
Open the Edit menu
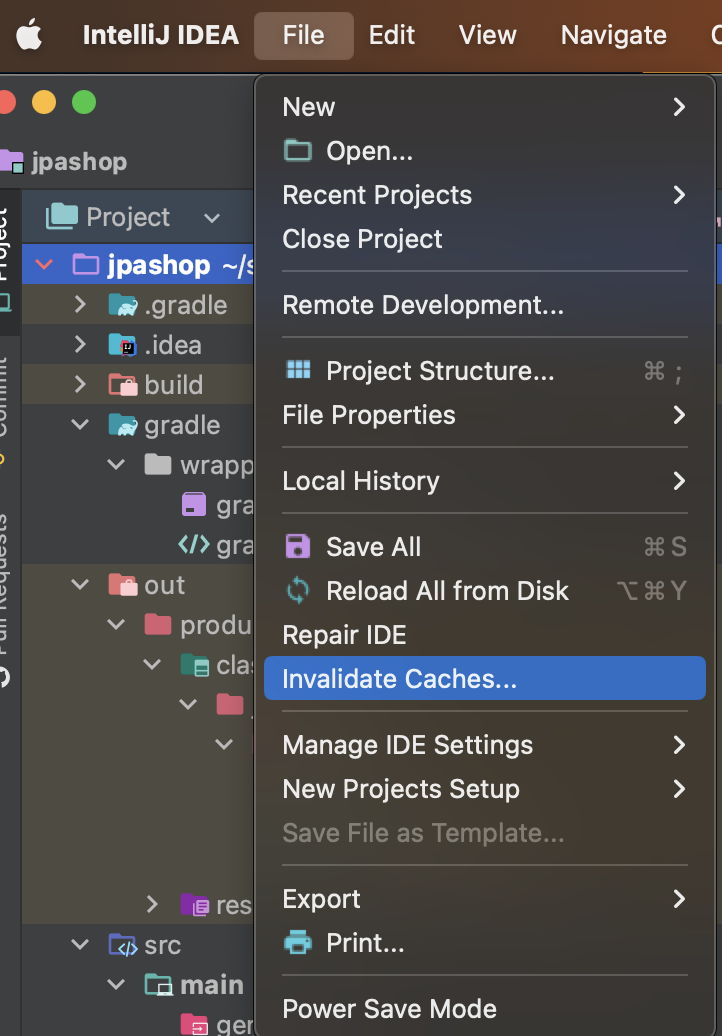[392, 35]
